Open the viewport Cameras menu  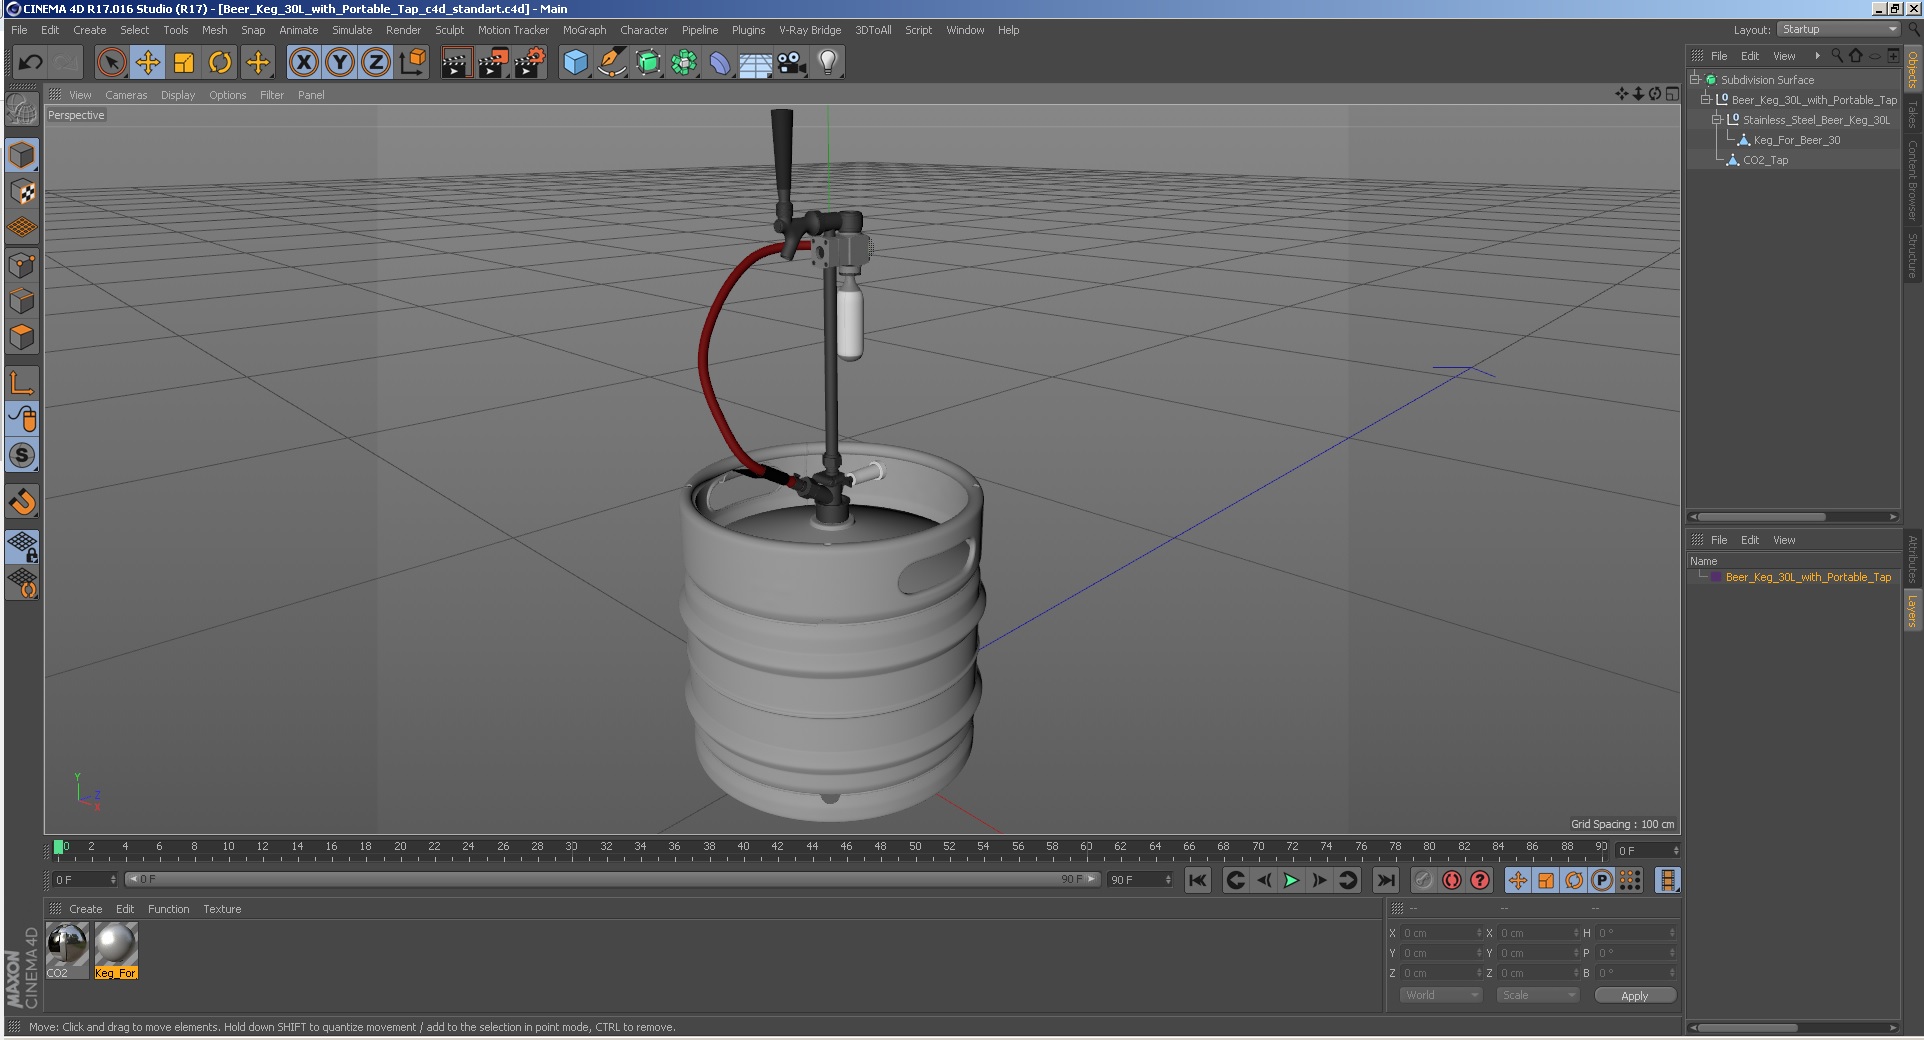coord(126,95)
